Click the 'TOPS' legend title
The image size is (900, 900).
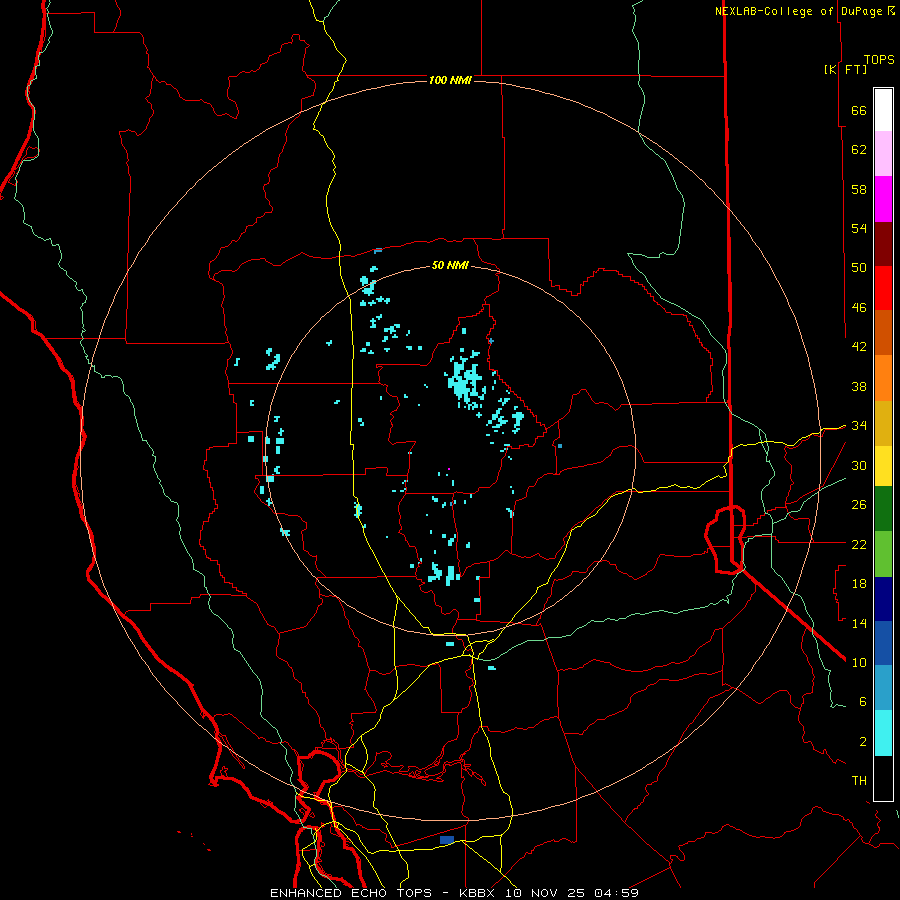879,59
